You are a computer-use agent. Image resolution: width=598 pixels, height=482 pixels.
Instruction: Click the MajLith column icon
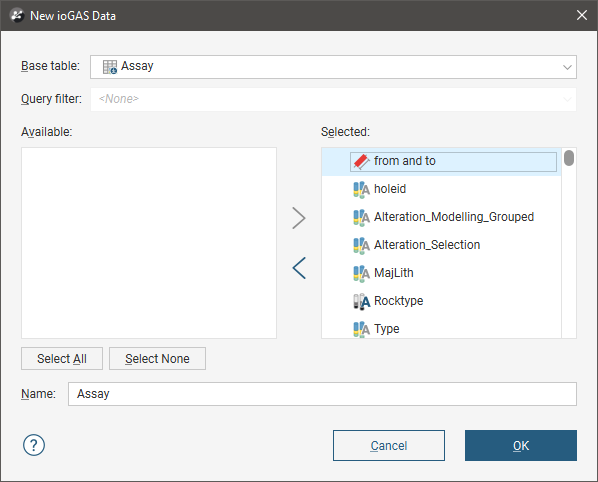tap(361, 273)
